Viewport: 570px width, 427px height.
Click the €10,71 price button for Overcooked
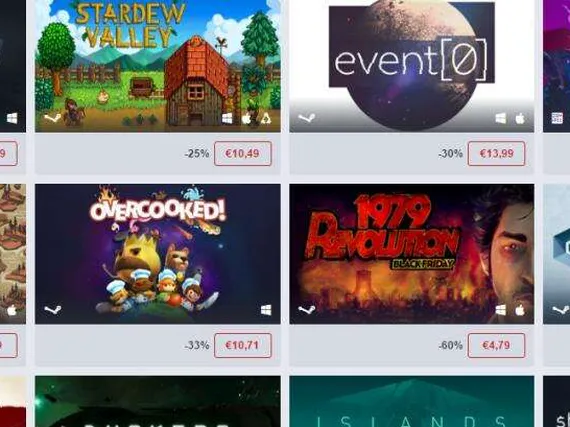click(243, 345)
